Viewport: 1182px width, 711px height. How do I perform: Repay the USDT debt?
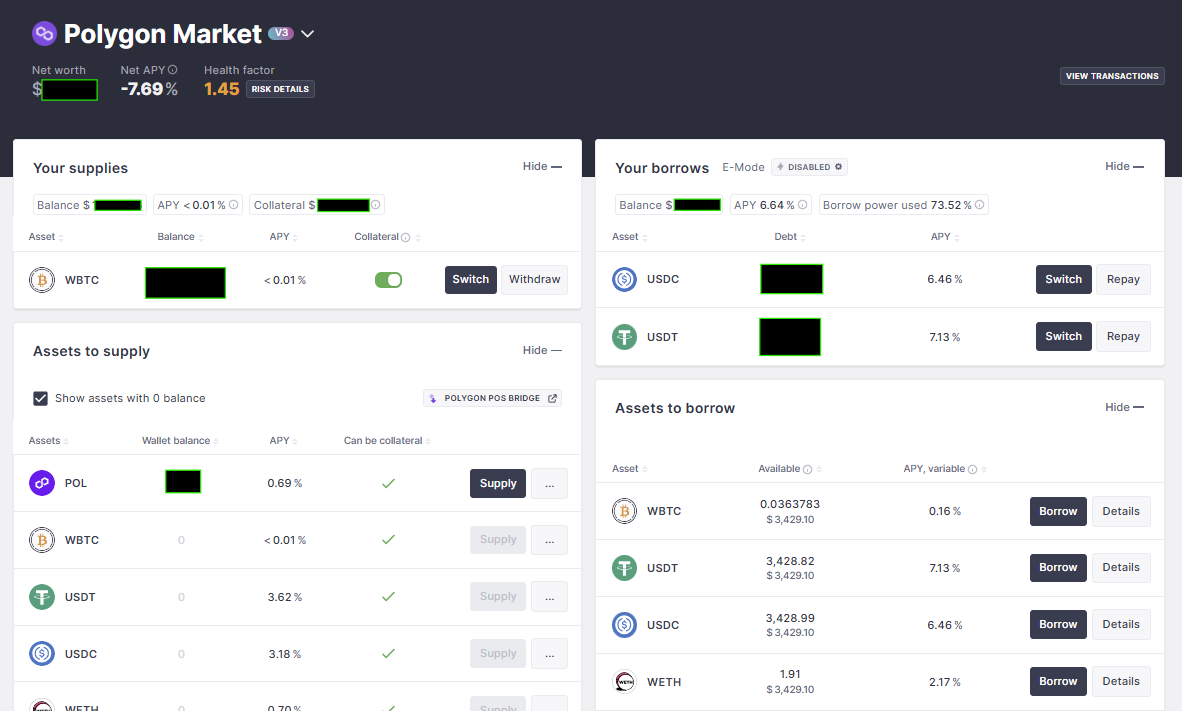tap(1123, 336)
